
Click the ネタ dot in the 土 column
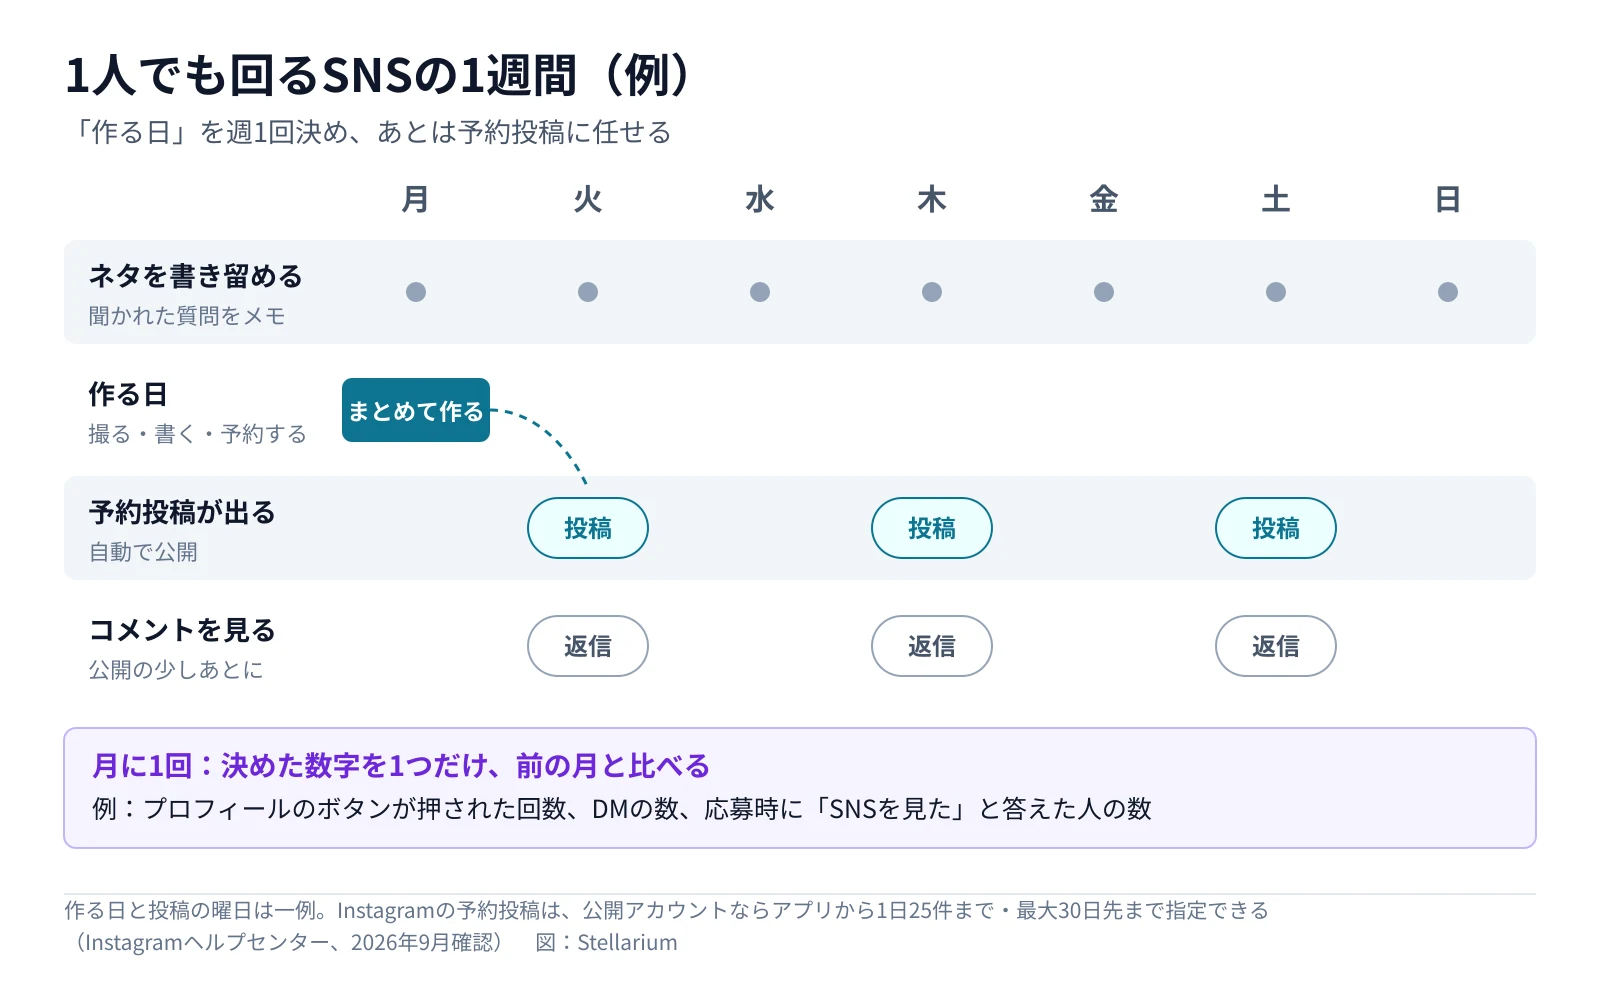(1276, 292)
